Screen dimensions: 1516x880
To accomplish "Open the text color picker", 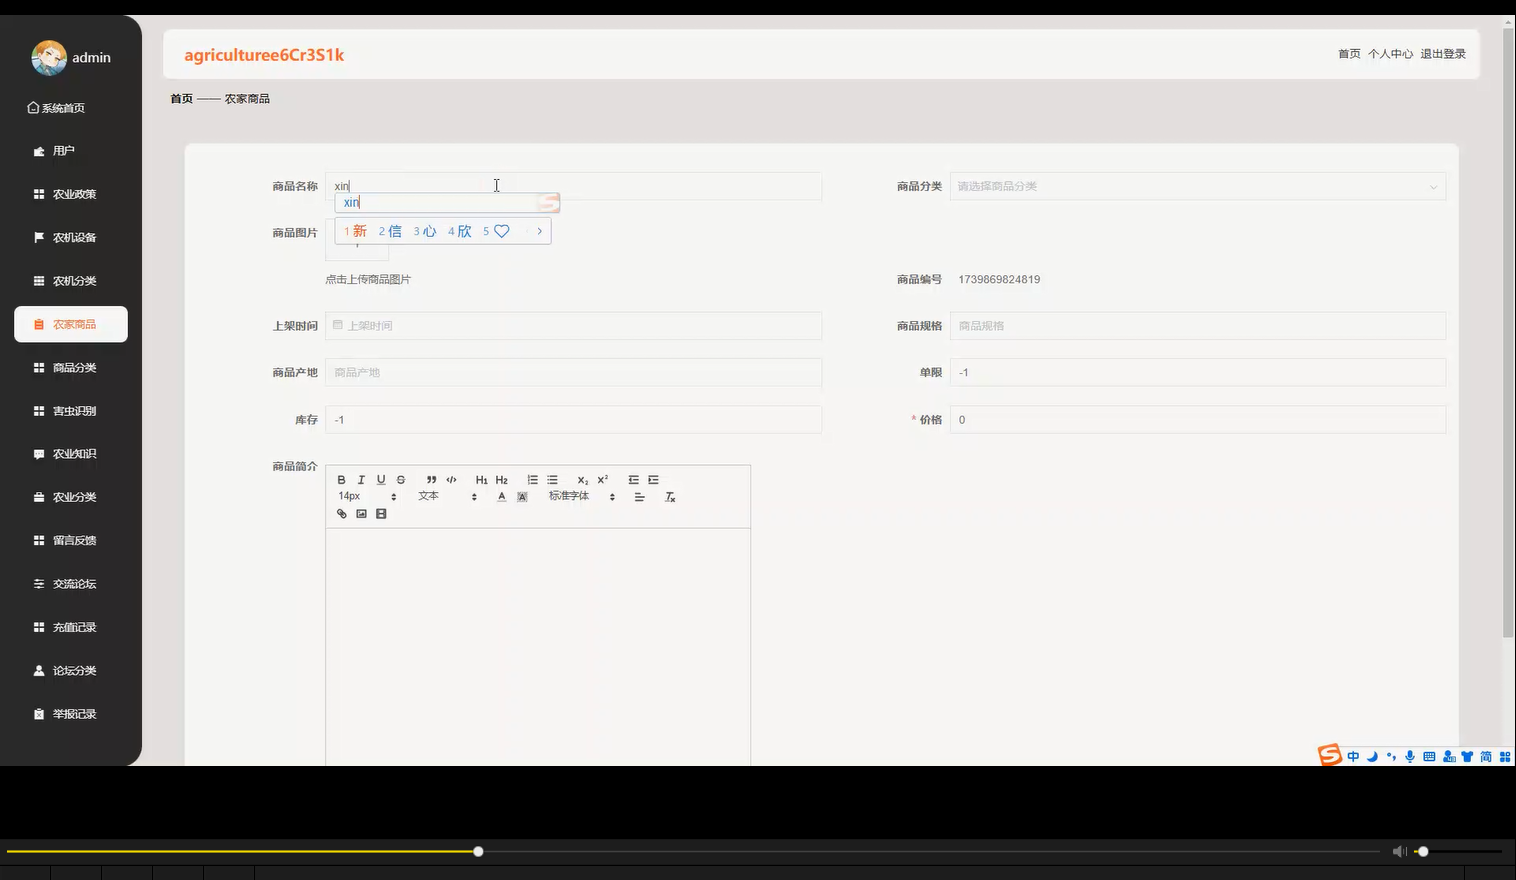I will pos(501,497).
